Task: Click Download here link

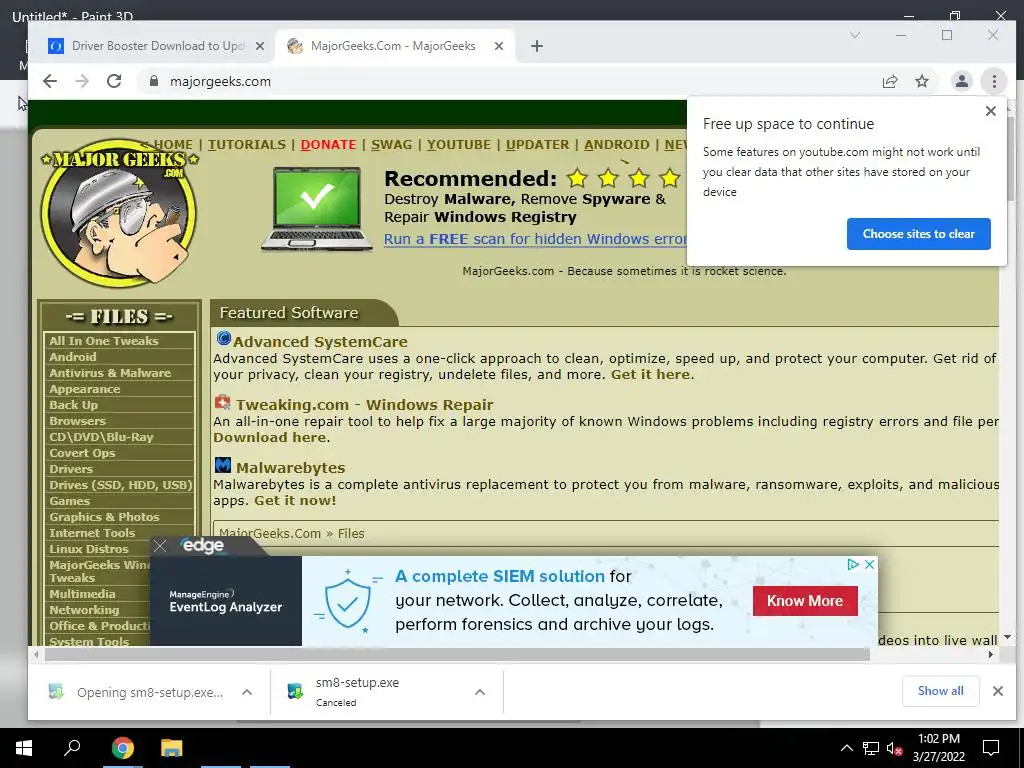Action: click(x=269, y=438)
